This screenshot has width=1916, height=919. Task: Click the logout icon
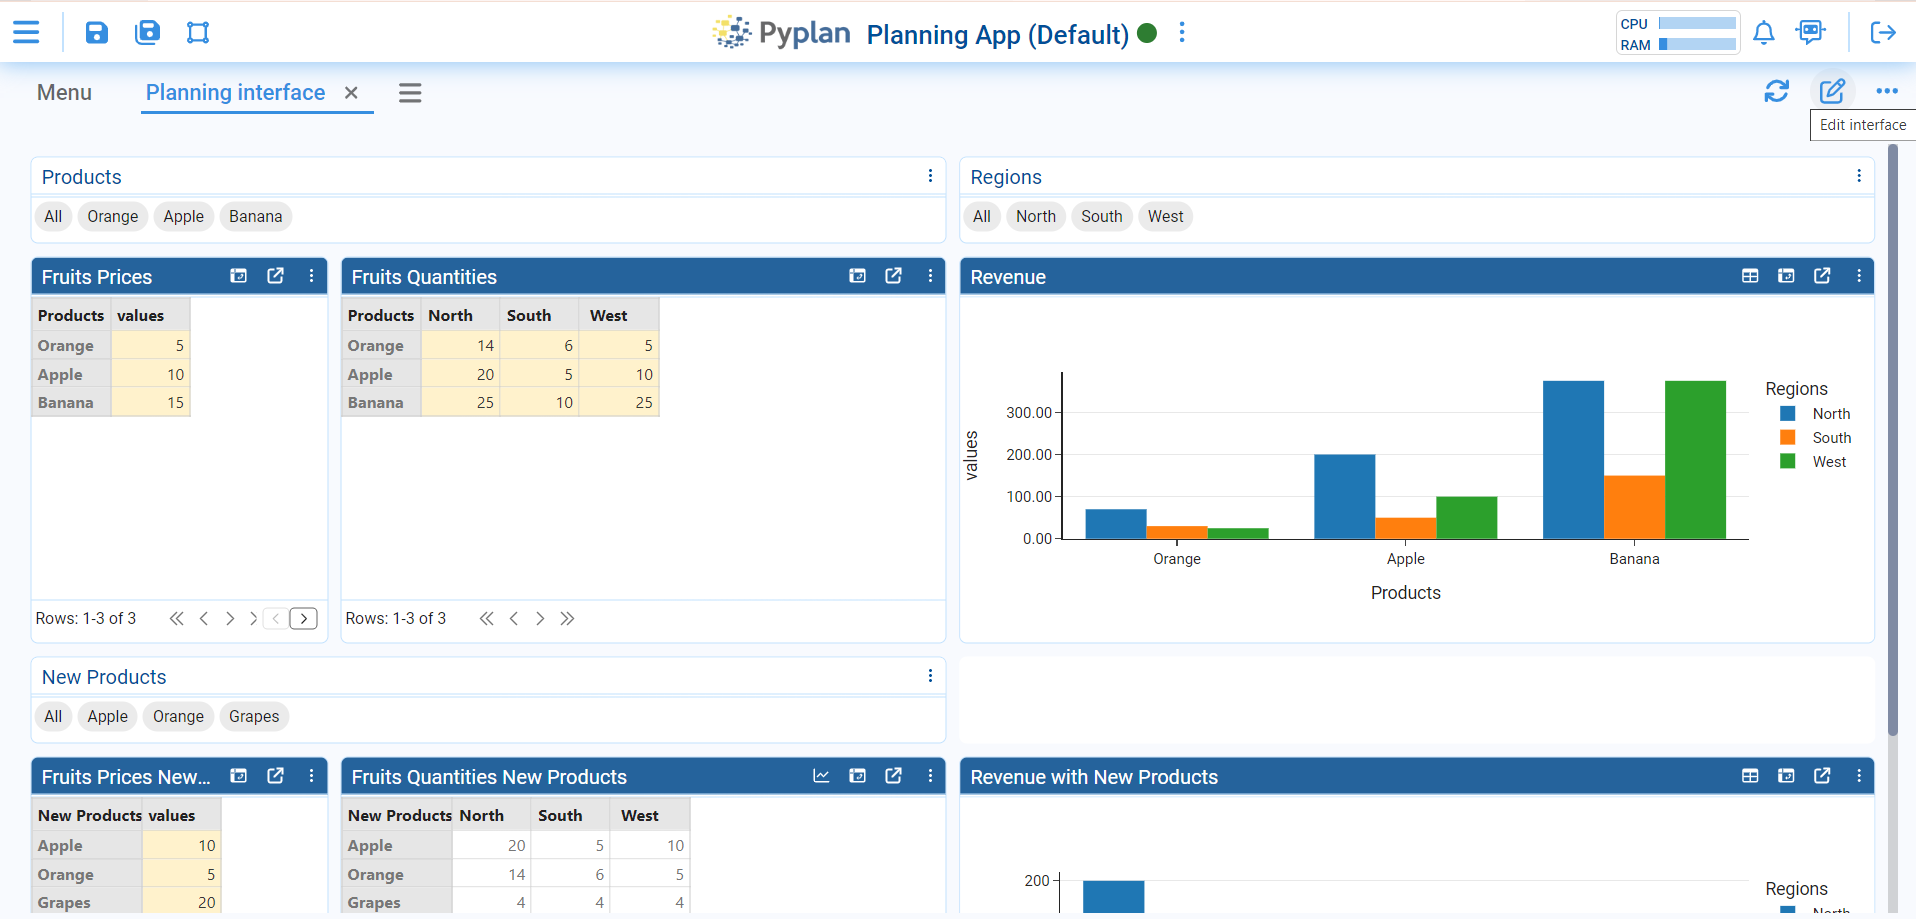[x=1883, y=33]
